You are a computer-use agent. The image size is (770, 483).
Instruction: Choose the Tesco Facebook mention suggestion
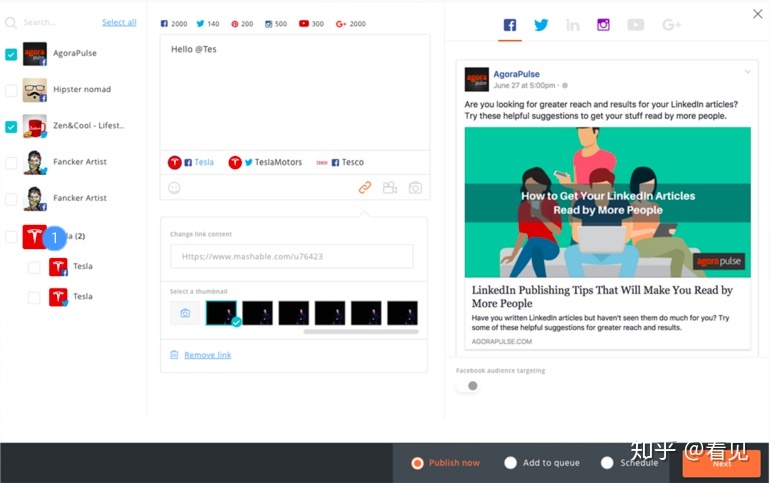340,162
